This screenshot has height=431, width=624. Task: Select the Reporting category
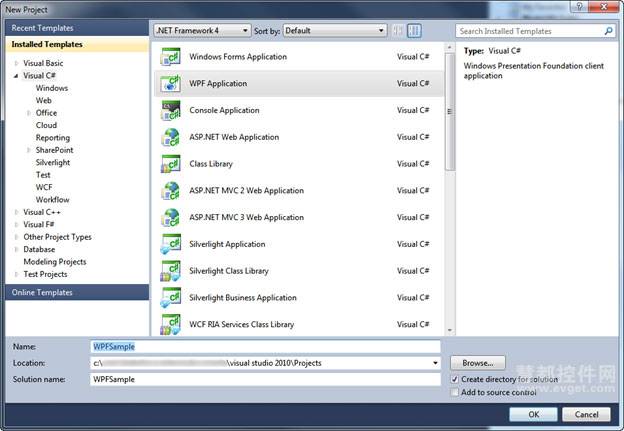(x=53, y=138)
